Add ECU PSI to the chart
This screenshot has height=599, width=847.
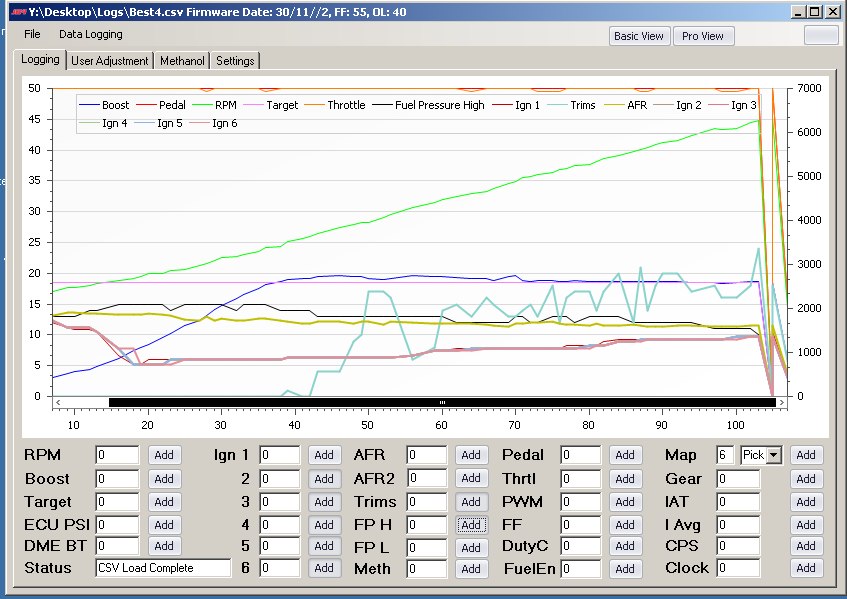point(164,525)
